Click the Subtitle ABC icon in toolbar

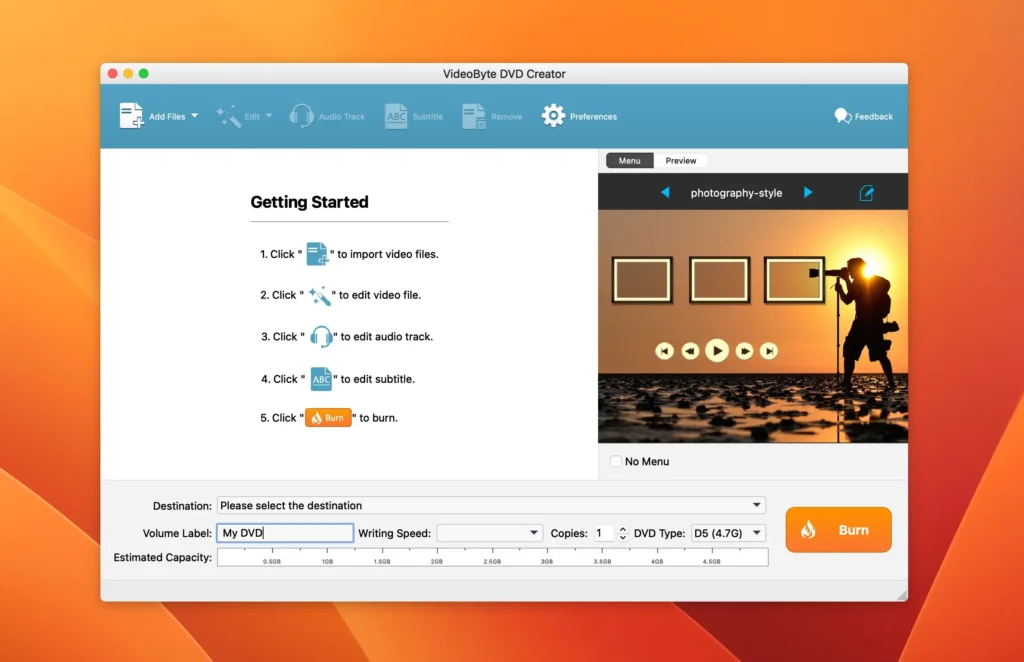(x=396, y=116)
